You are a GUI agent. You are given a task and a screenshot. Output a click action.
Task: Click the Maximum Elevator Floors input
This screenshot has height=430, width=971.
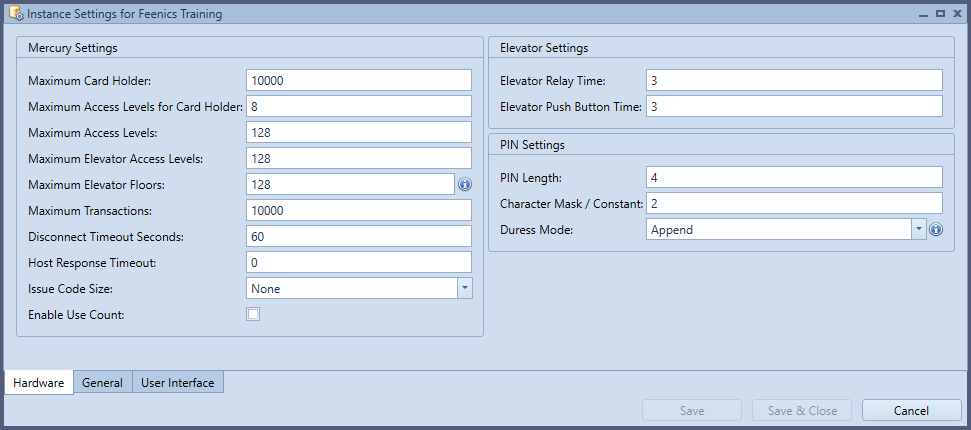(x=351, y=184)
